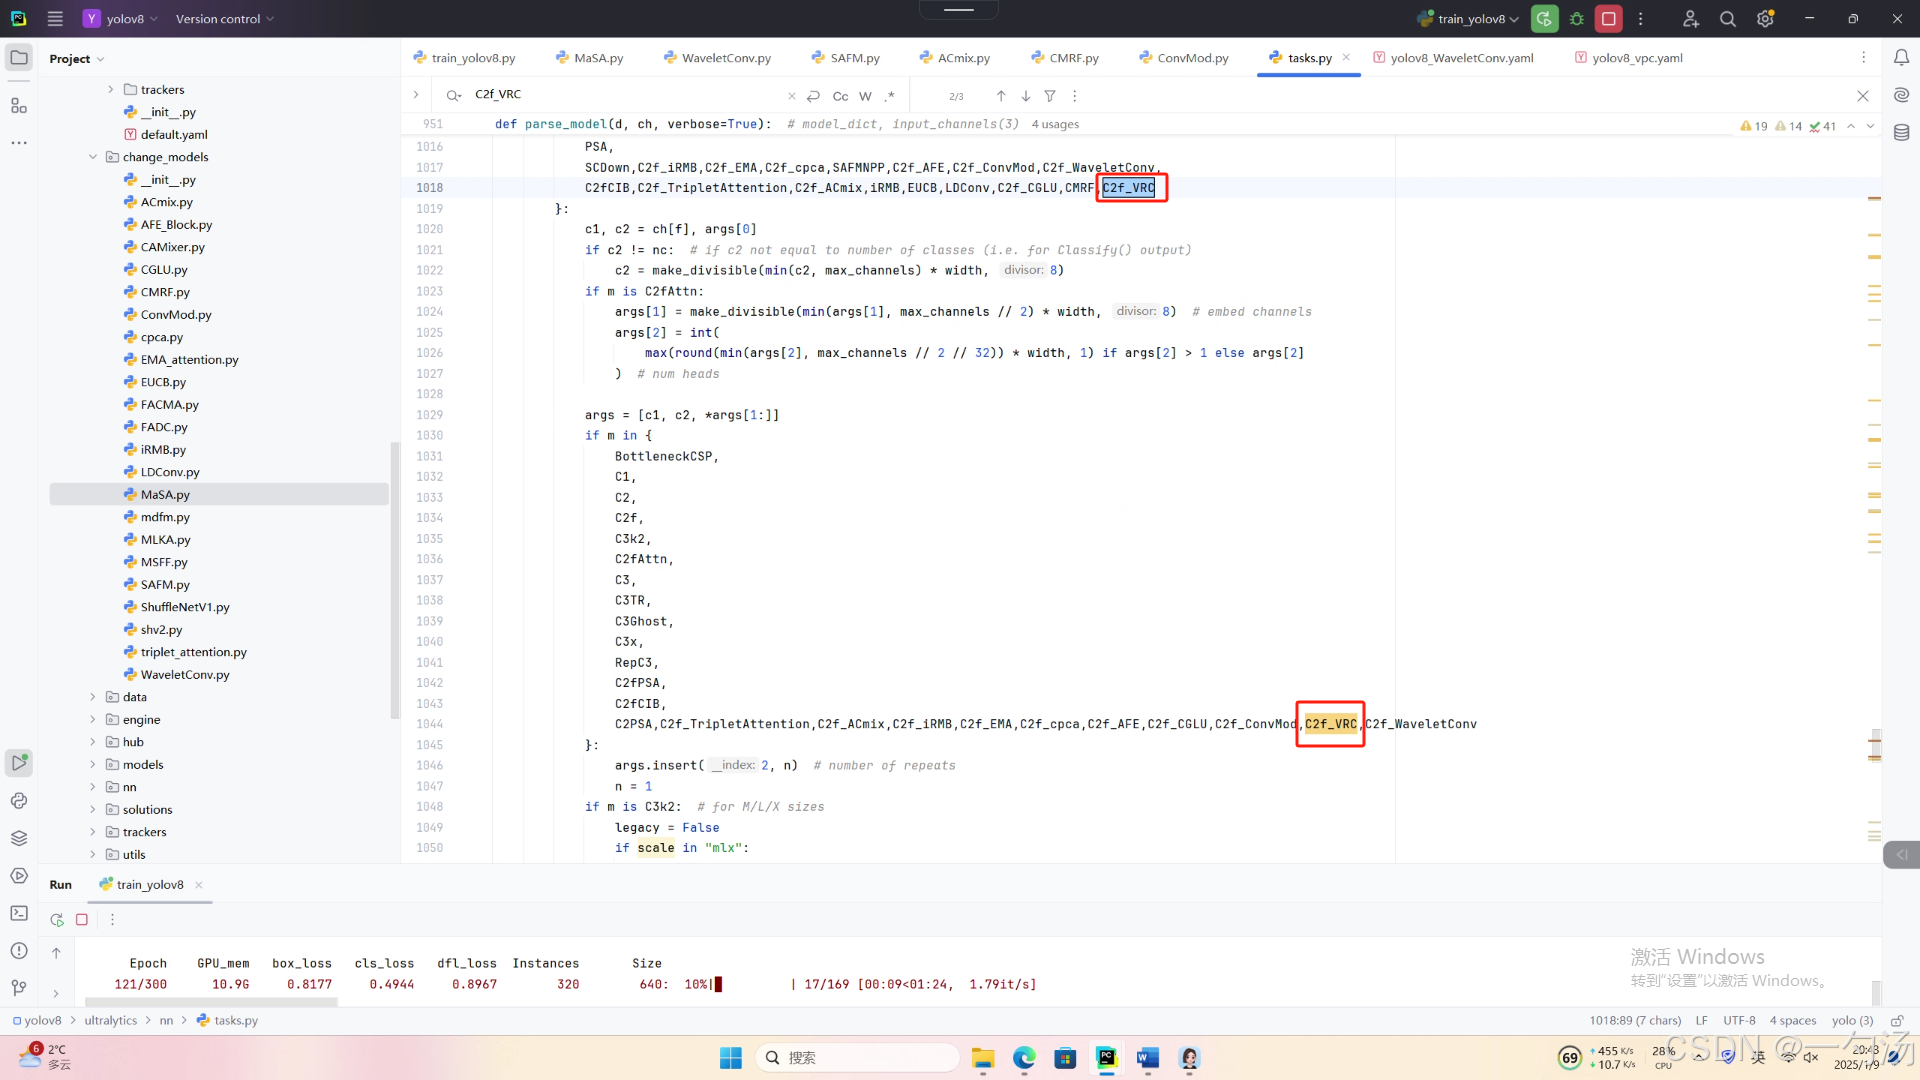
Task: Open the Python Packages tool window
Action: 19,838
